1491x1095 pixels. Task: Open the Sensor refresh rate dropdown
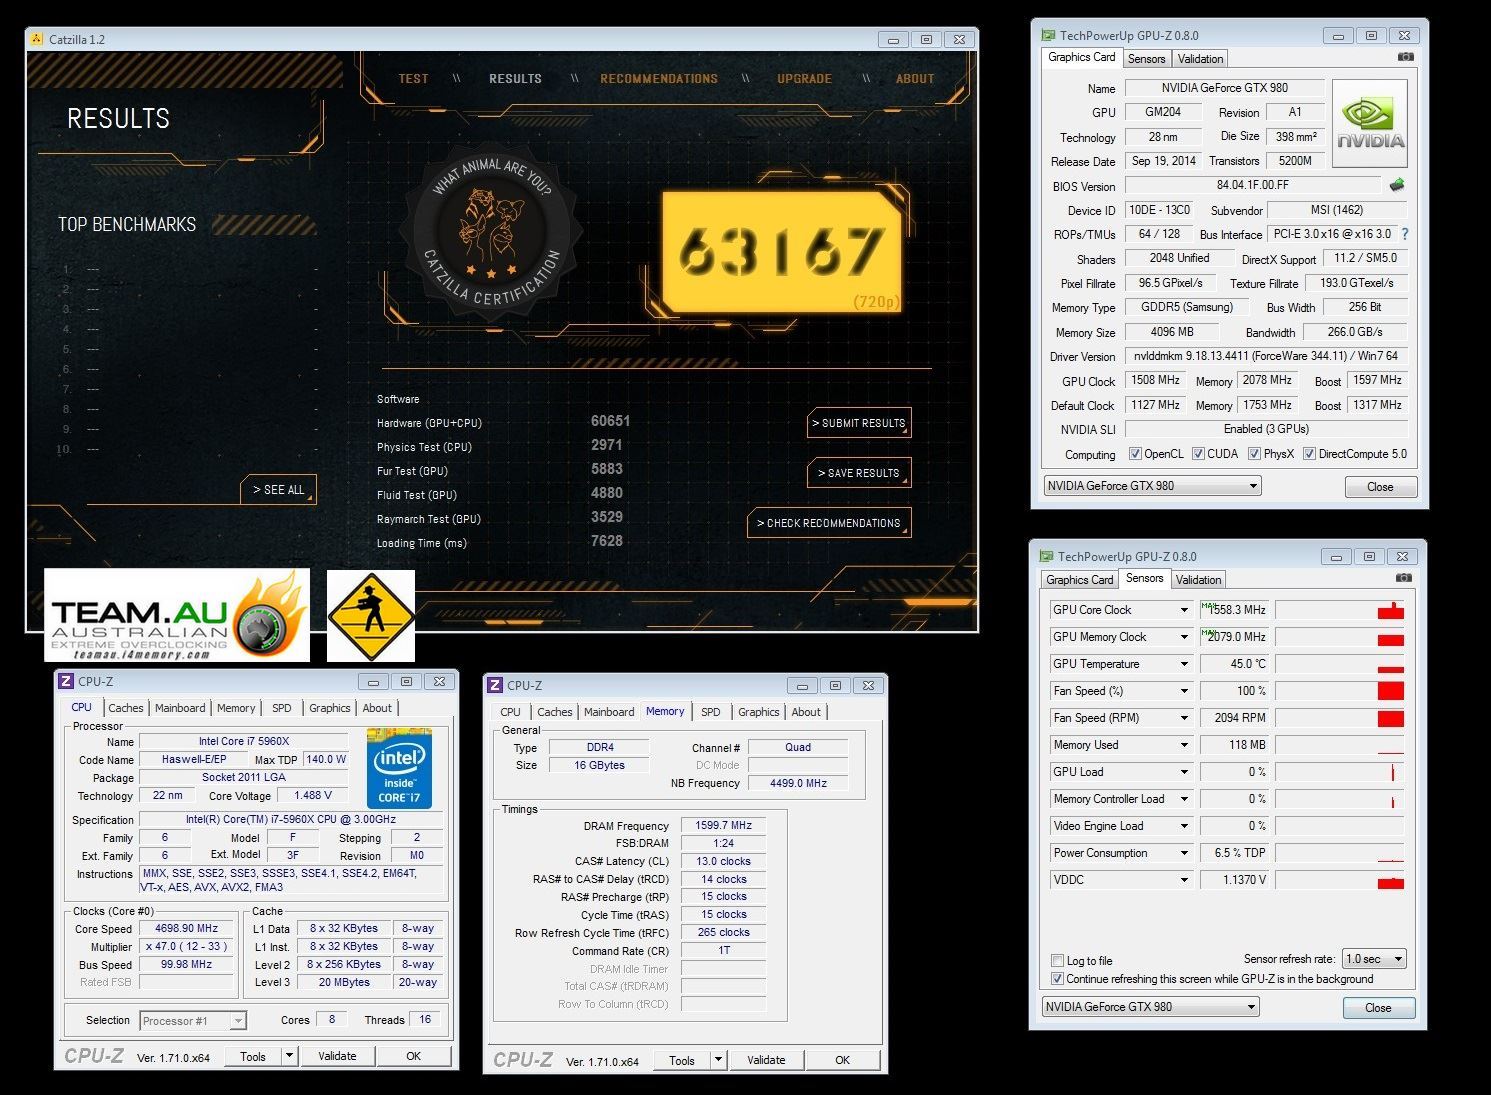click(x=1374, y=959)
